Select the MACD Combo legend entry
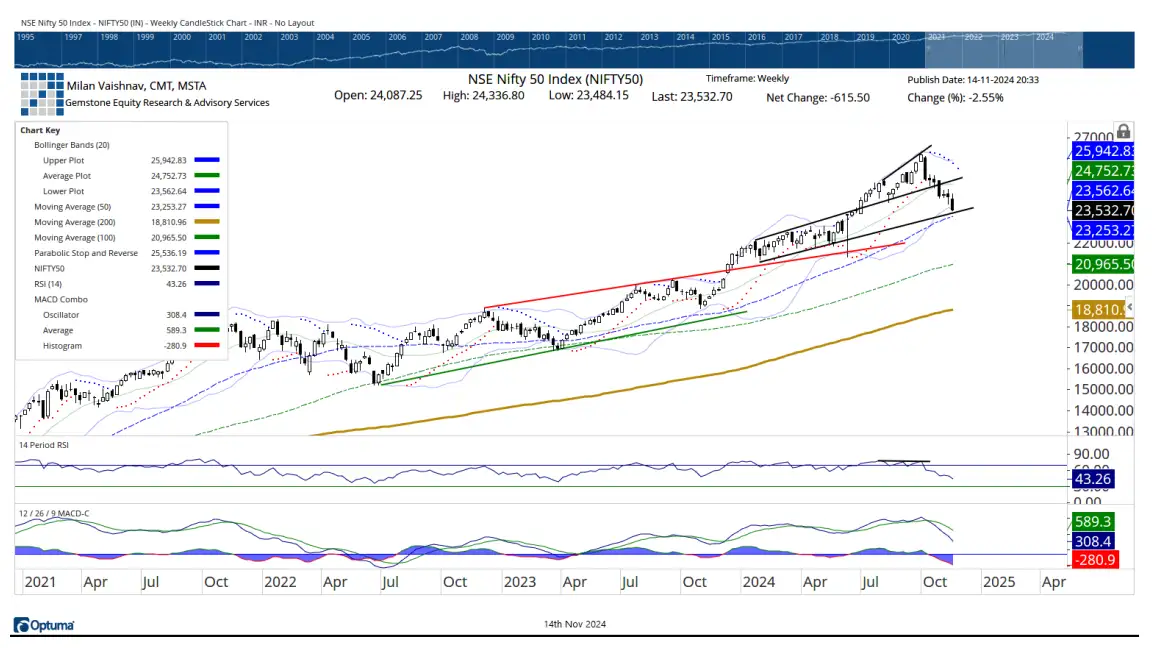 tap(61, 299)
